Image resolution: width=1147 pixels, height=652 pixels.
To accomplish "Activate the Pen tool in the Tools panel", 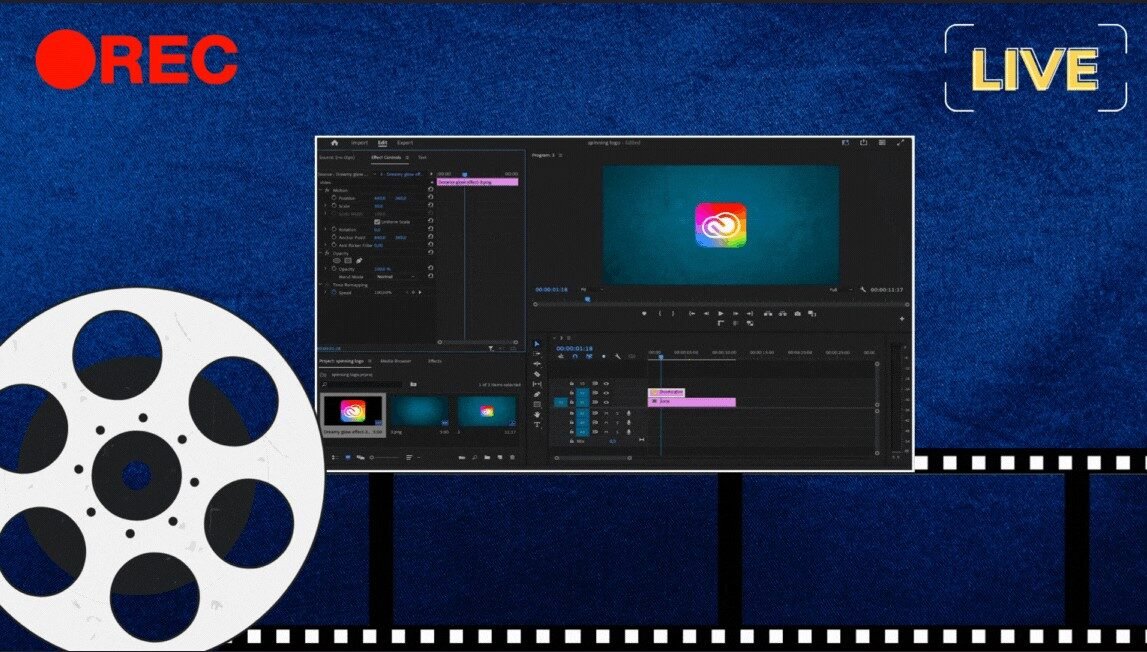I will coord(537,394).
